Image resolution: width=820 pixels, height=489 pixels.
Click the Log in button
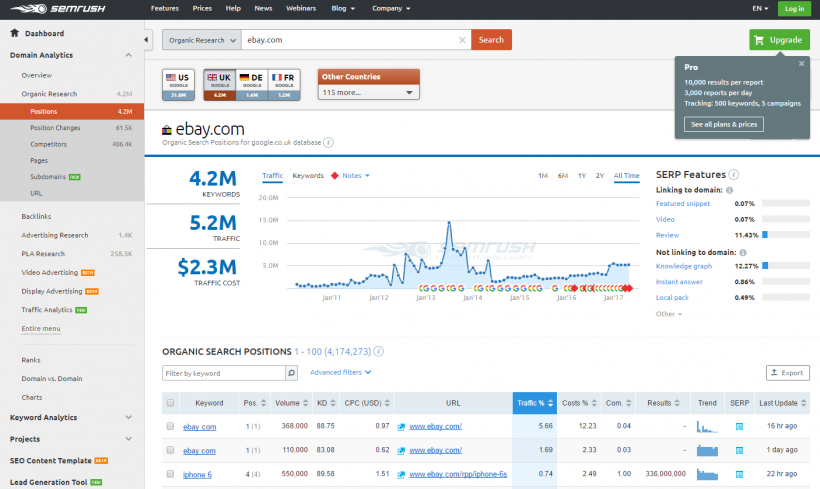click(794, 8)
